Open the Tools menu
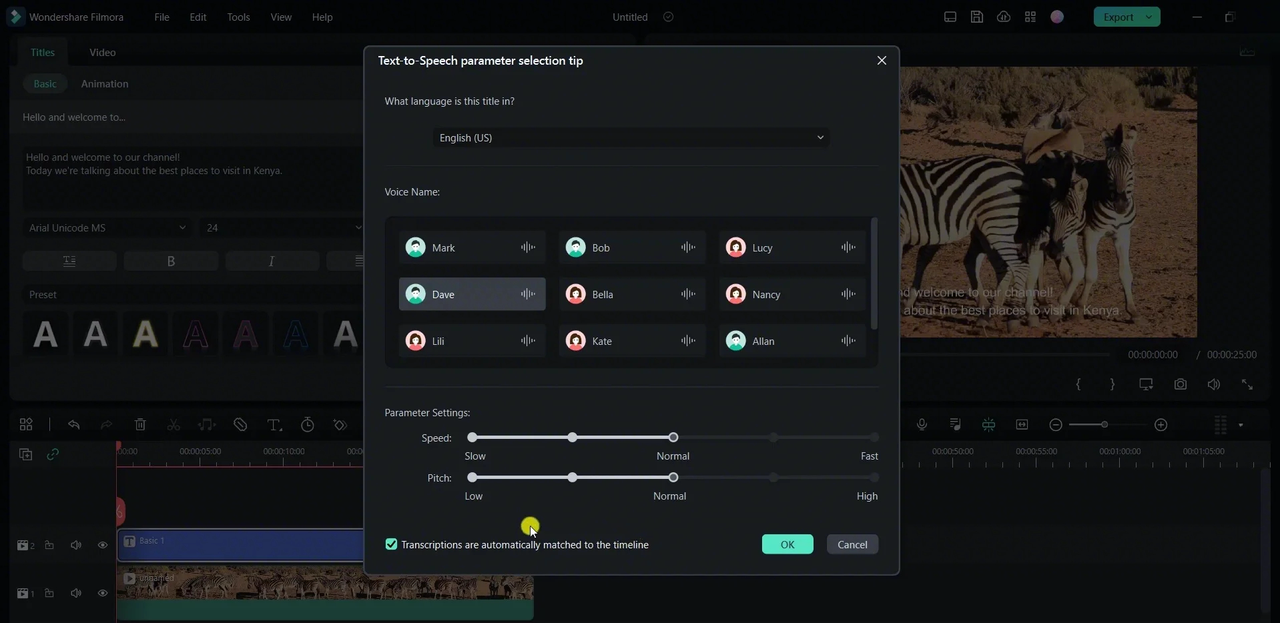This screenshot has height=623, width=1280. (x=238, y=17)
